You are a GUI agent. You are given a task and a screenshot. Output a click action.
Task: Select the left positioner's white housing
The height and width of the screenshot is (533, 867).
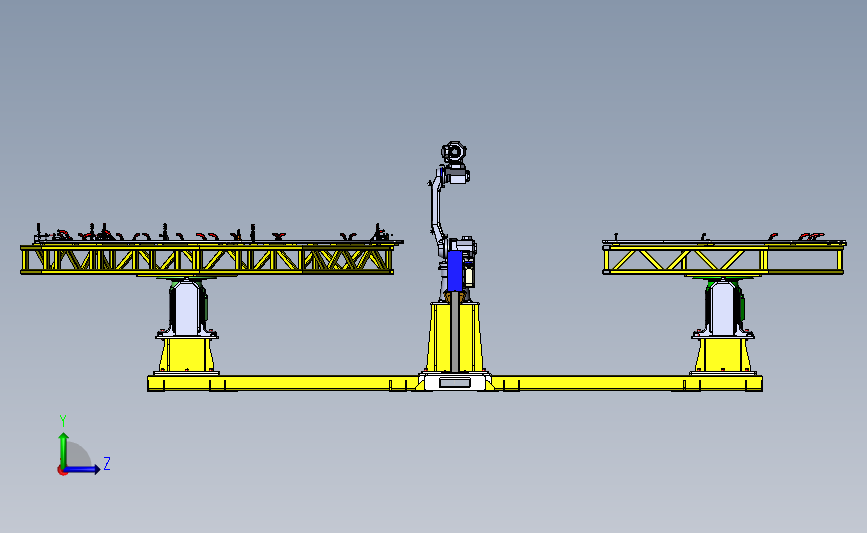click(x=186, y=308)
